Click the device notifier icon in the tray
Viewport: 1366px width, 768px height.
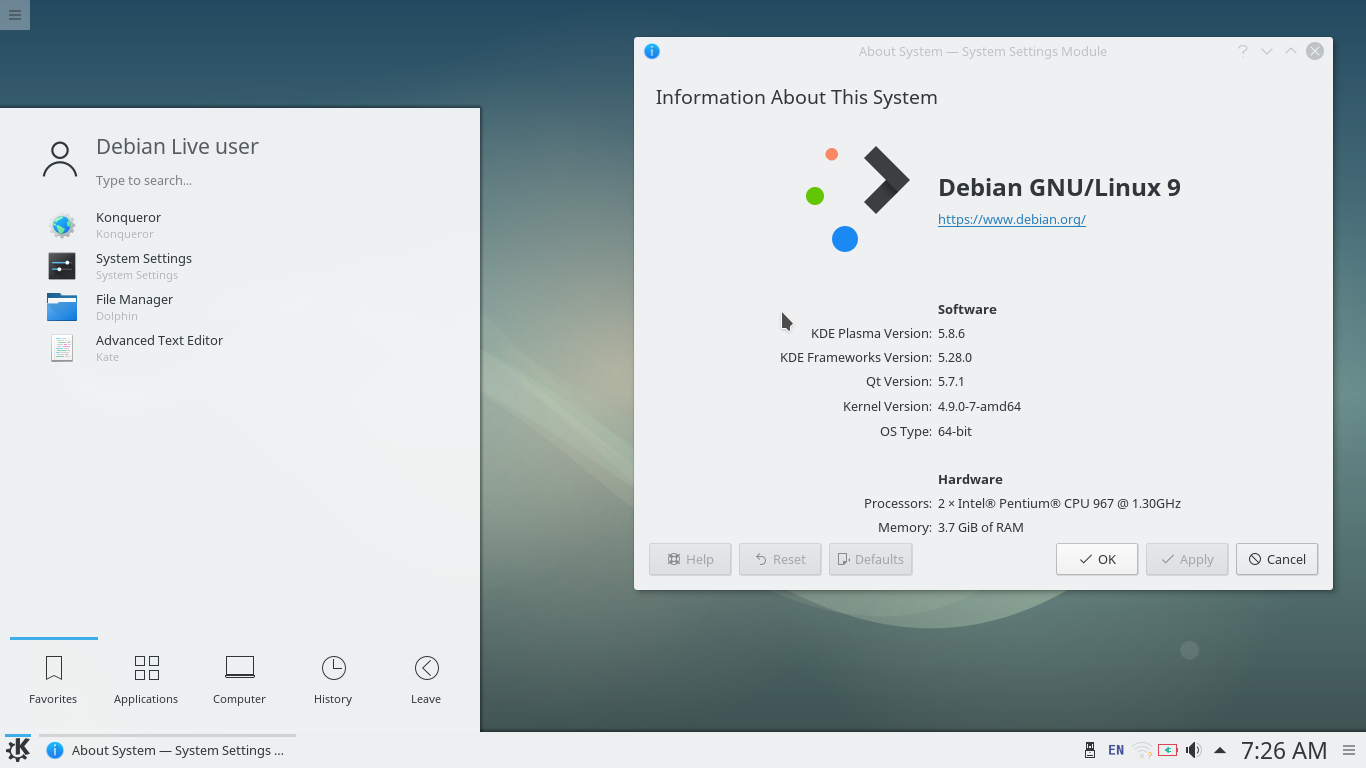click(x=1089, y=749)
